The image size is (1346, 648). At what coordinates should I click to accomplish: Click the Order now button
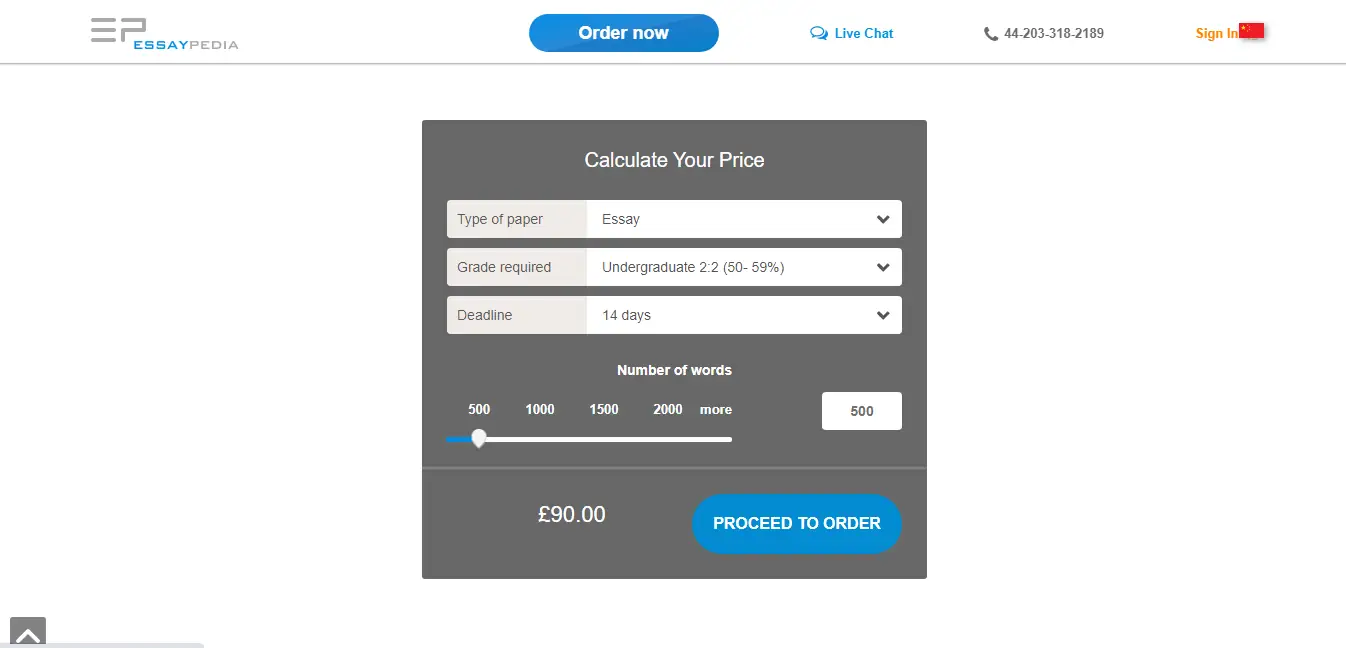[x=623, y=32]
